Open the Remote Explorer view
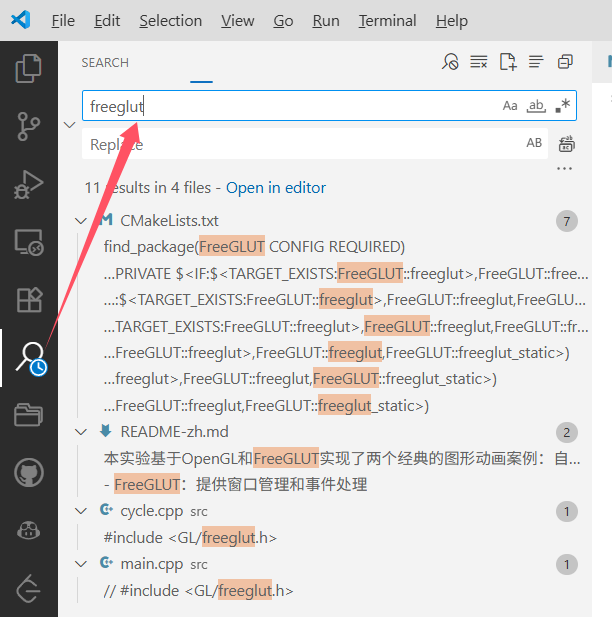The image size is (612, 617). click(29, 242)
